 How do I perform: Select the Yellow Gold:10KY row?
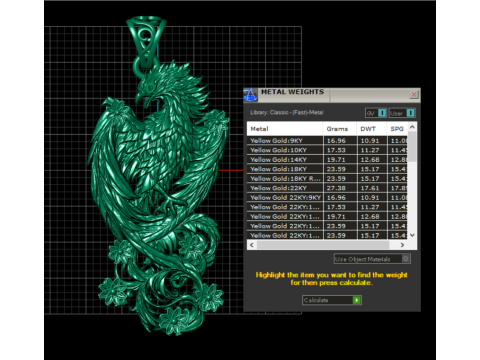(327, 150)
